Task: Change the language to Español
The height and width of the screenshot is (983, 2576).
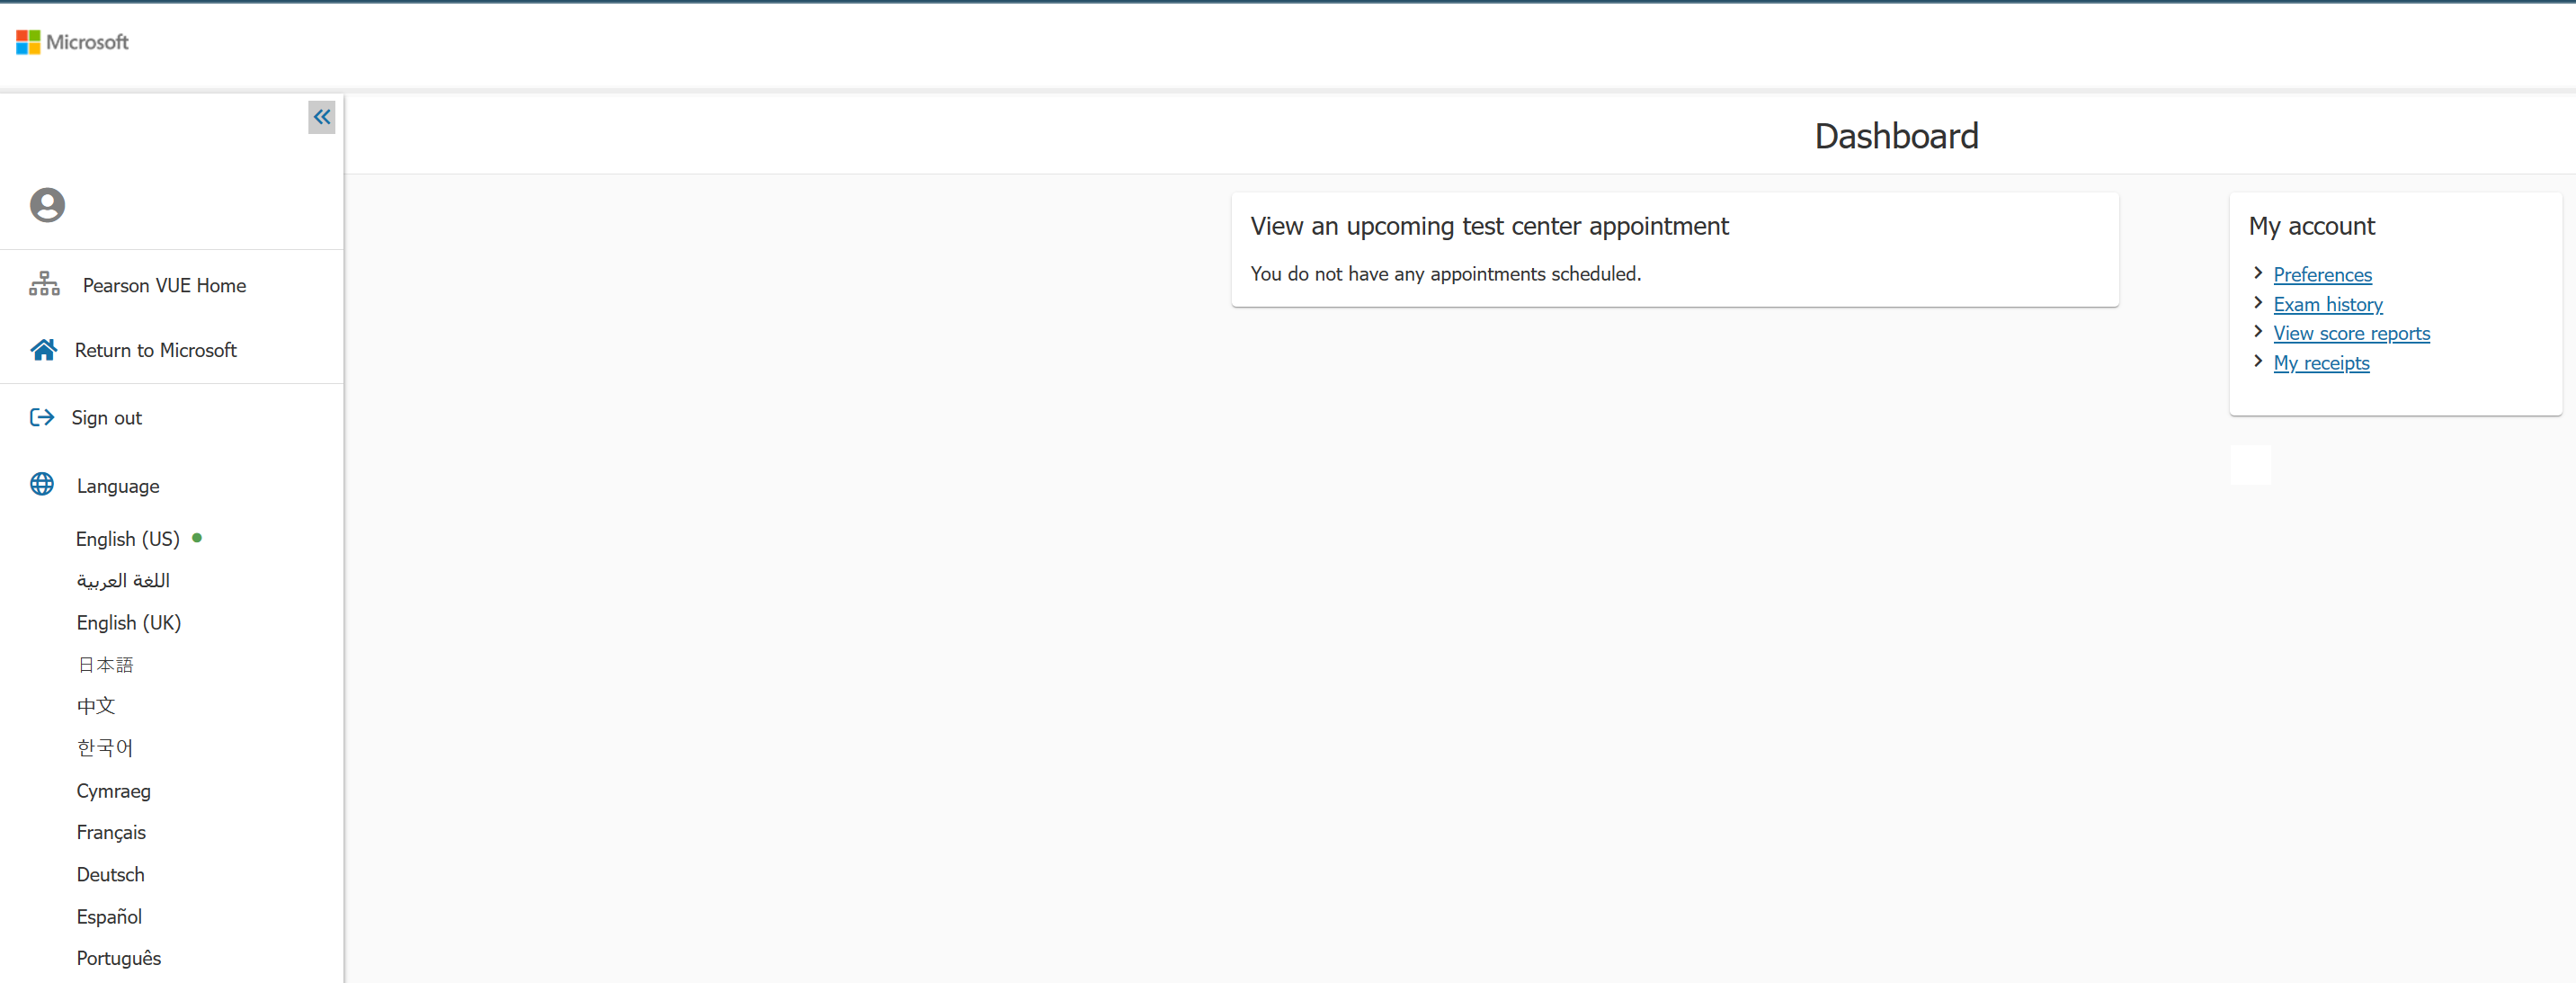Action: [108, 915]
